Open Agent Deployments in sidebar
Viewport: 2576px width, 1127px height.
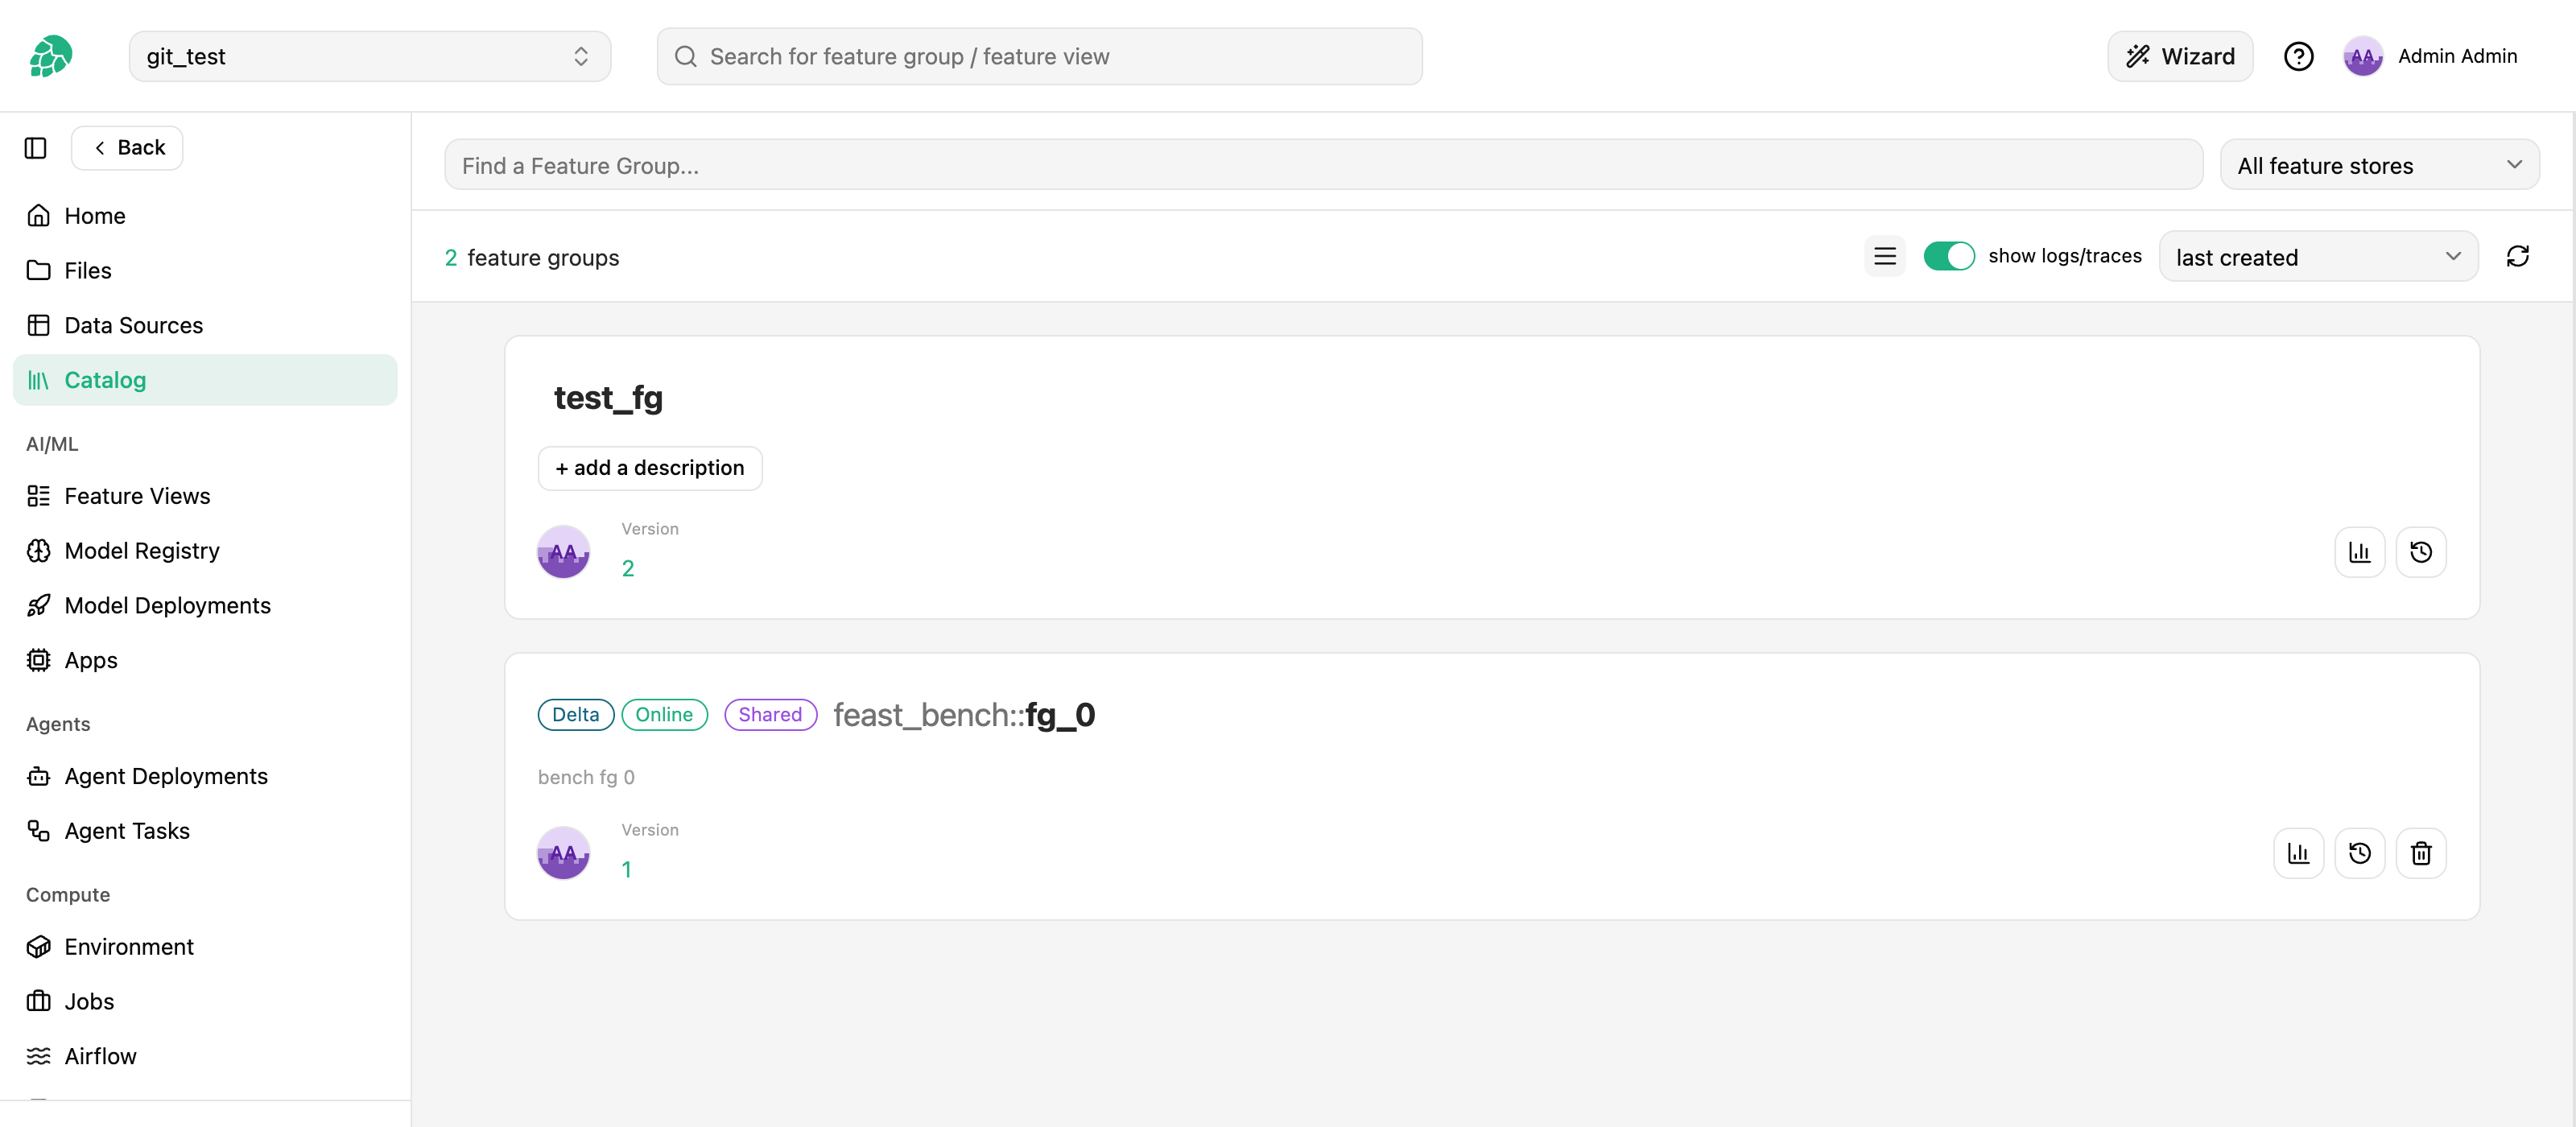pyautogui.click(x=205, y=776)
